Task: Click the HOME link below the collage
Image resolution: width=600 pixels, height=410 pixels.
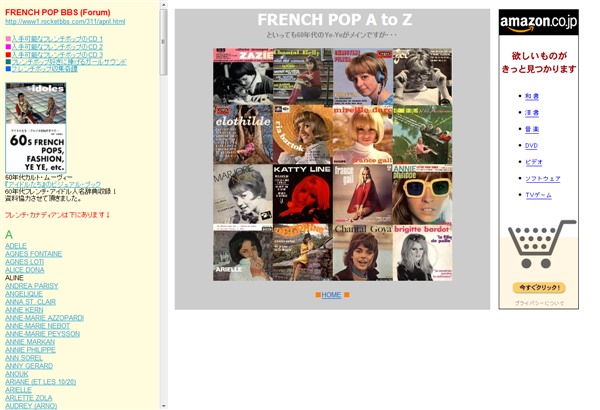Action: 331,295
